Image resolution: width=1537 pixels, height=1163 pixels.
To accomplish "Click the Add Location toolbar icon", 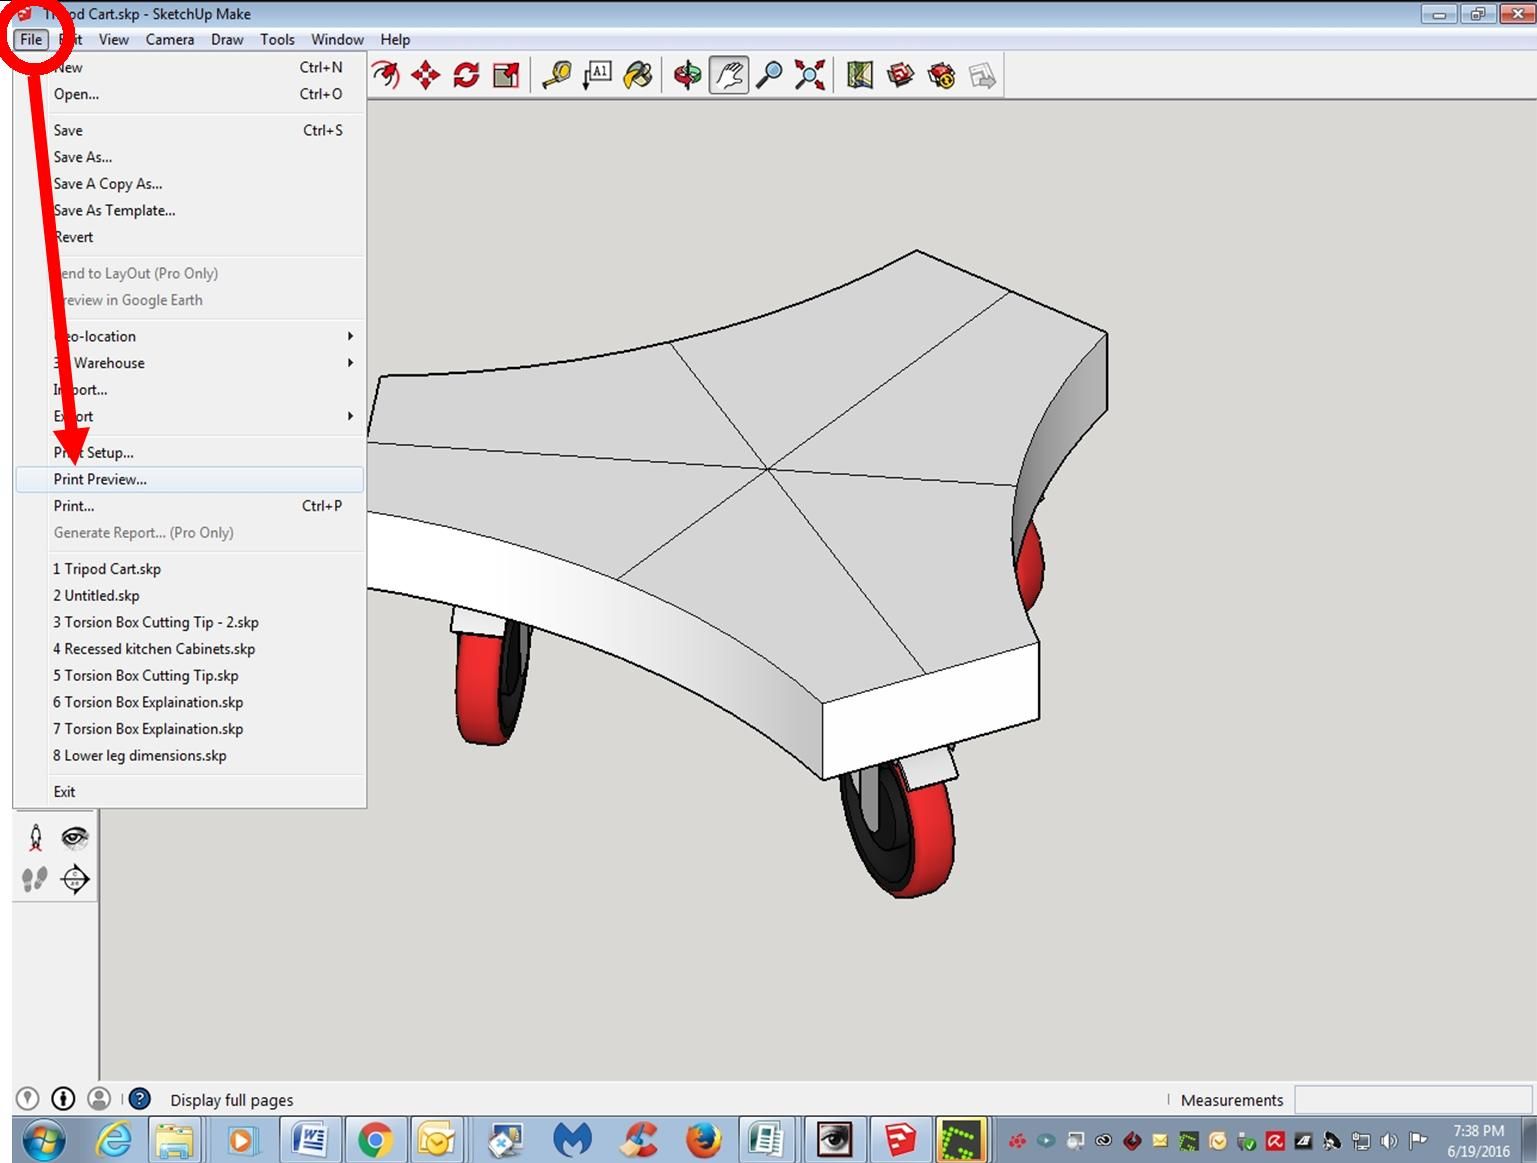I will pos(860,74).
